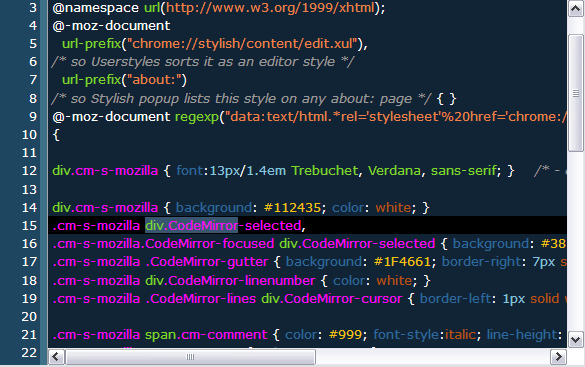Click the sans-serif value
Image resolution: width=585 pixels, height=367 pixels.
464,171
